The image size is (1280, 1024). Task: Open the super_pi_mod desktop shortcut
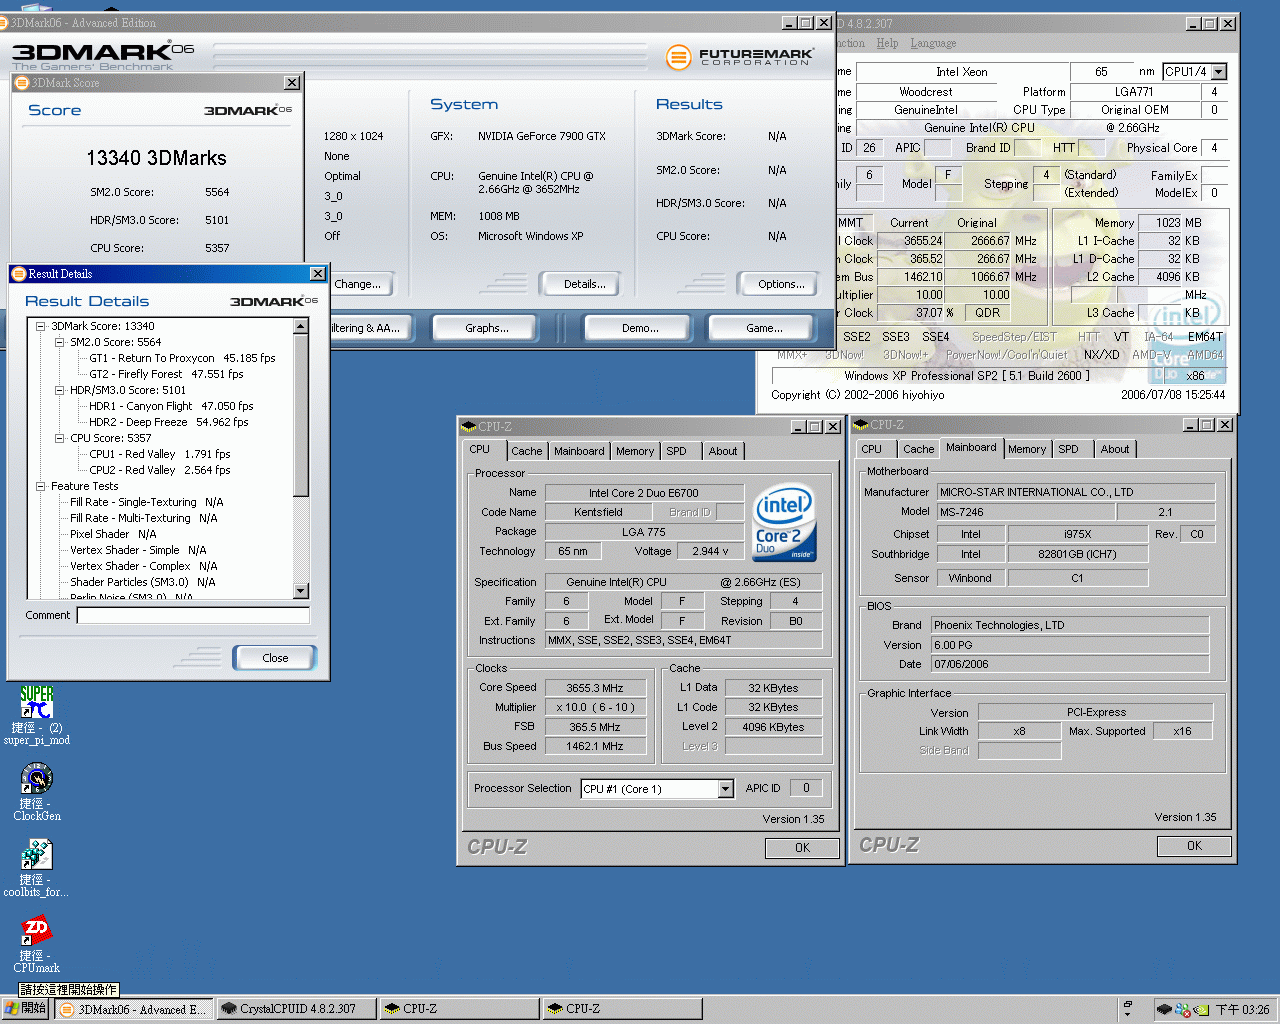coord(37,714)
